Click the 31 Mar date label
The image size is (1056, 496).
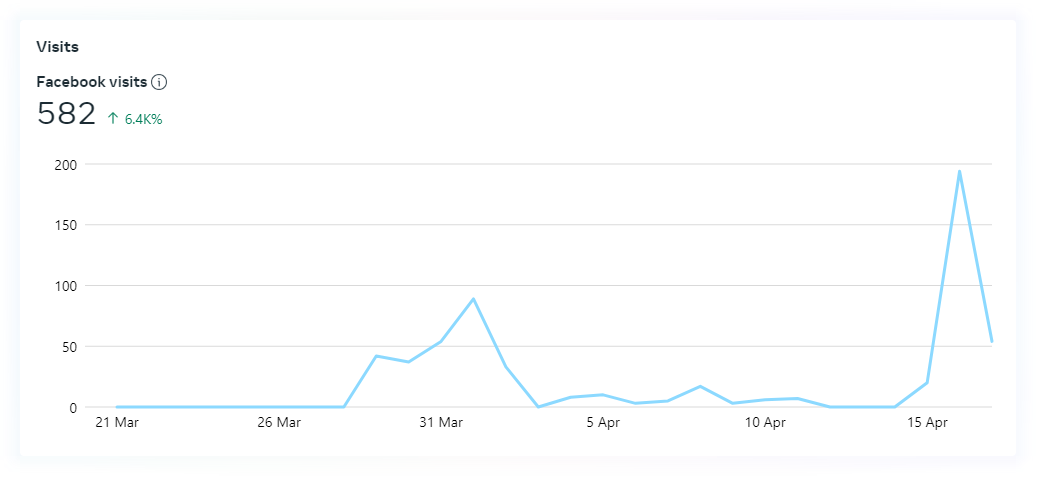click(440, 423)
